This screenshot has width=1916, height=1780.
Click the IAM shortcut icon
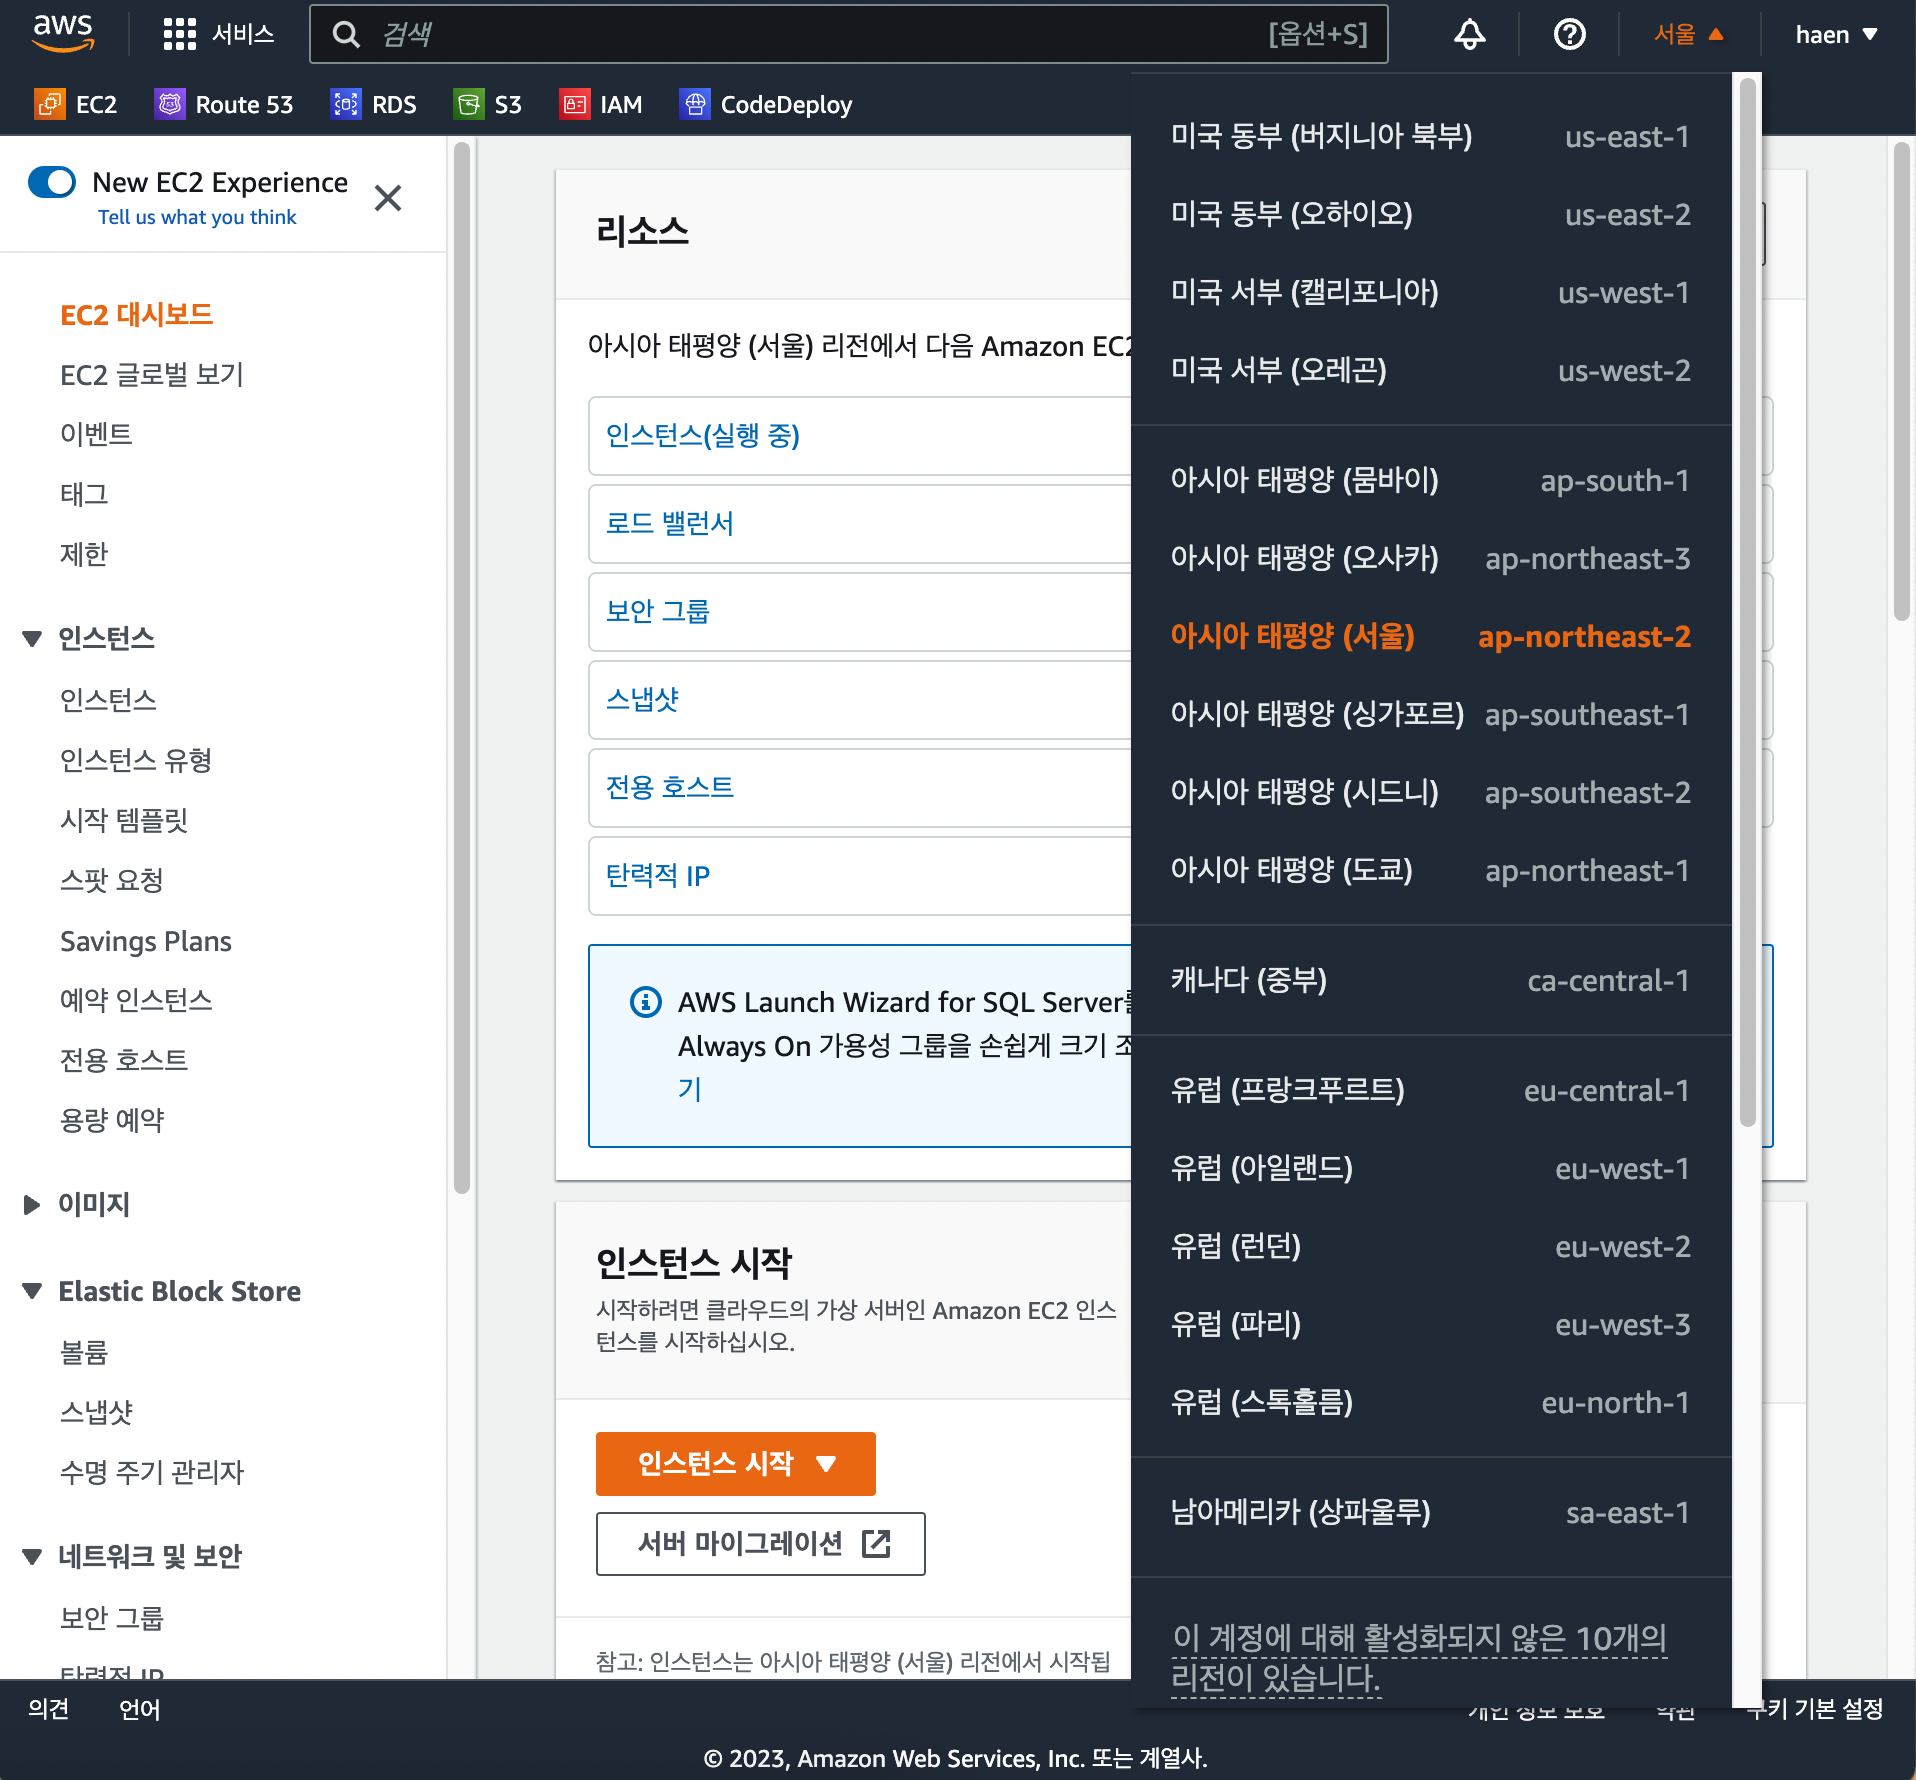[x=575, y=104]
